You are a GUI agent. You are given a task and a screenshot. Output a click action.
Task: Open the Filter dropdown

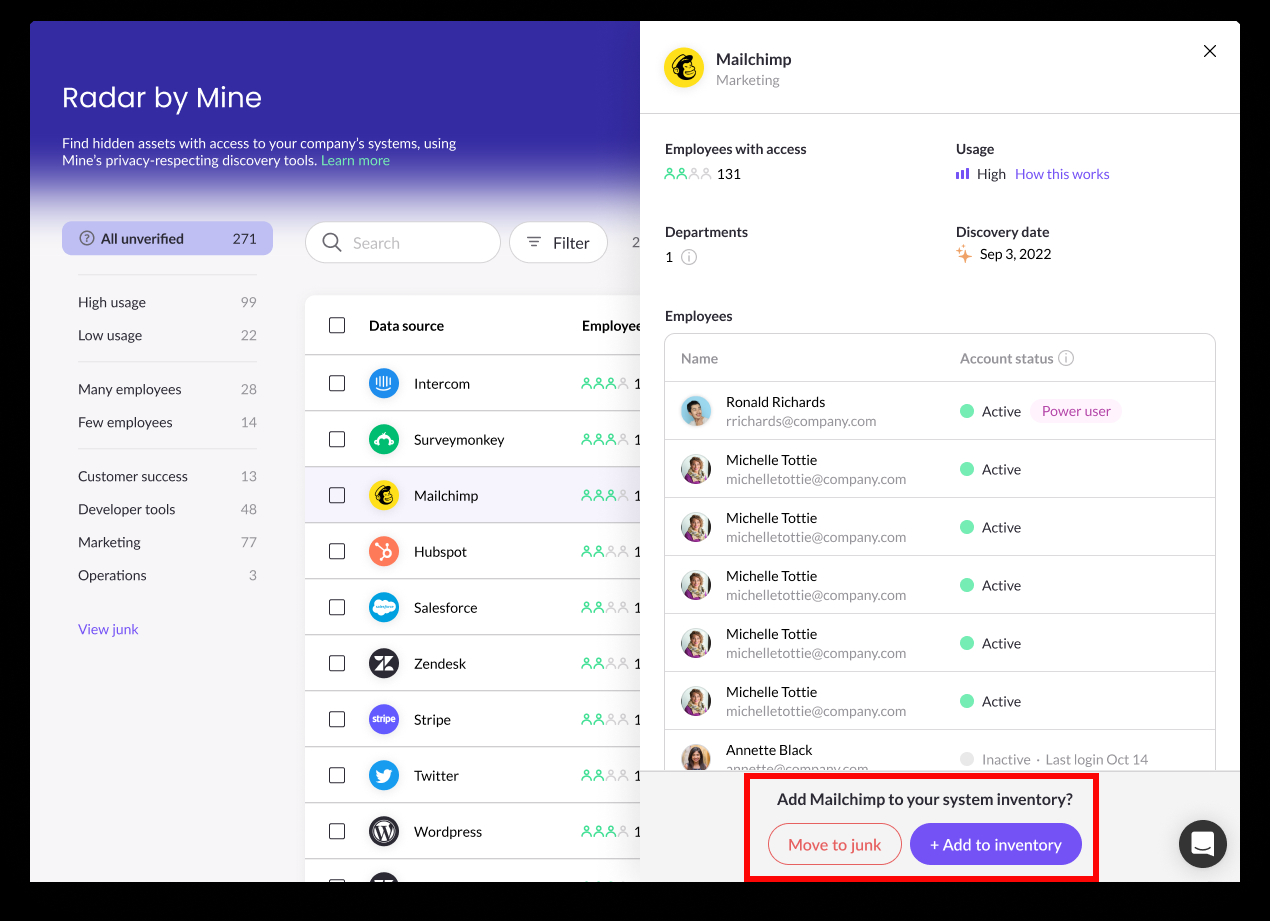[x=558, y=242]
